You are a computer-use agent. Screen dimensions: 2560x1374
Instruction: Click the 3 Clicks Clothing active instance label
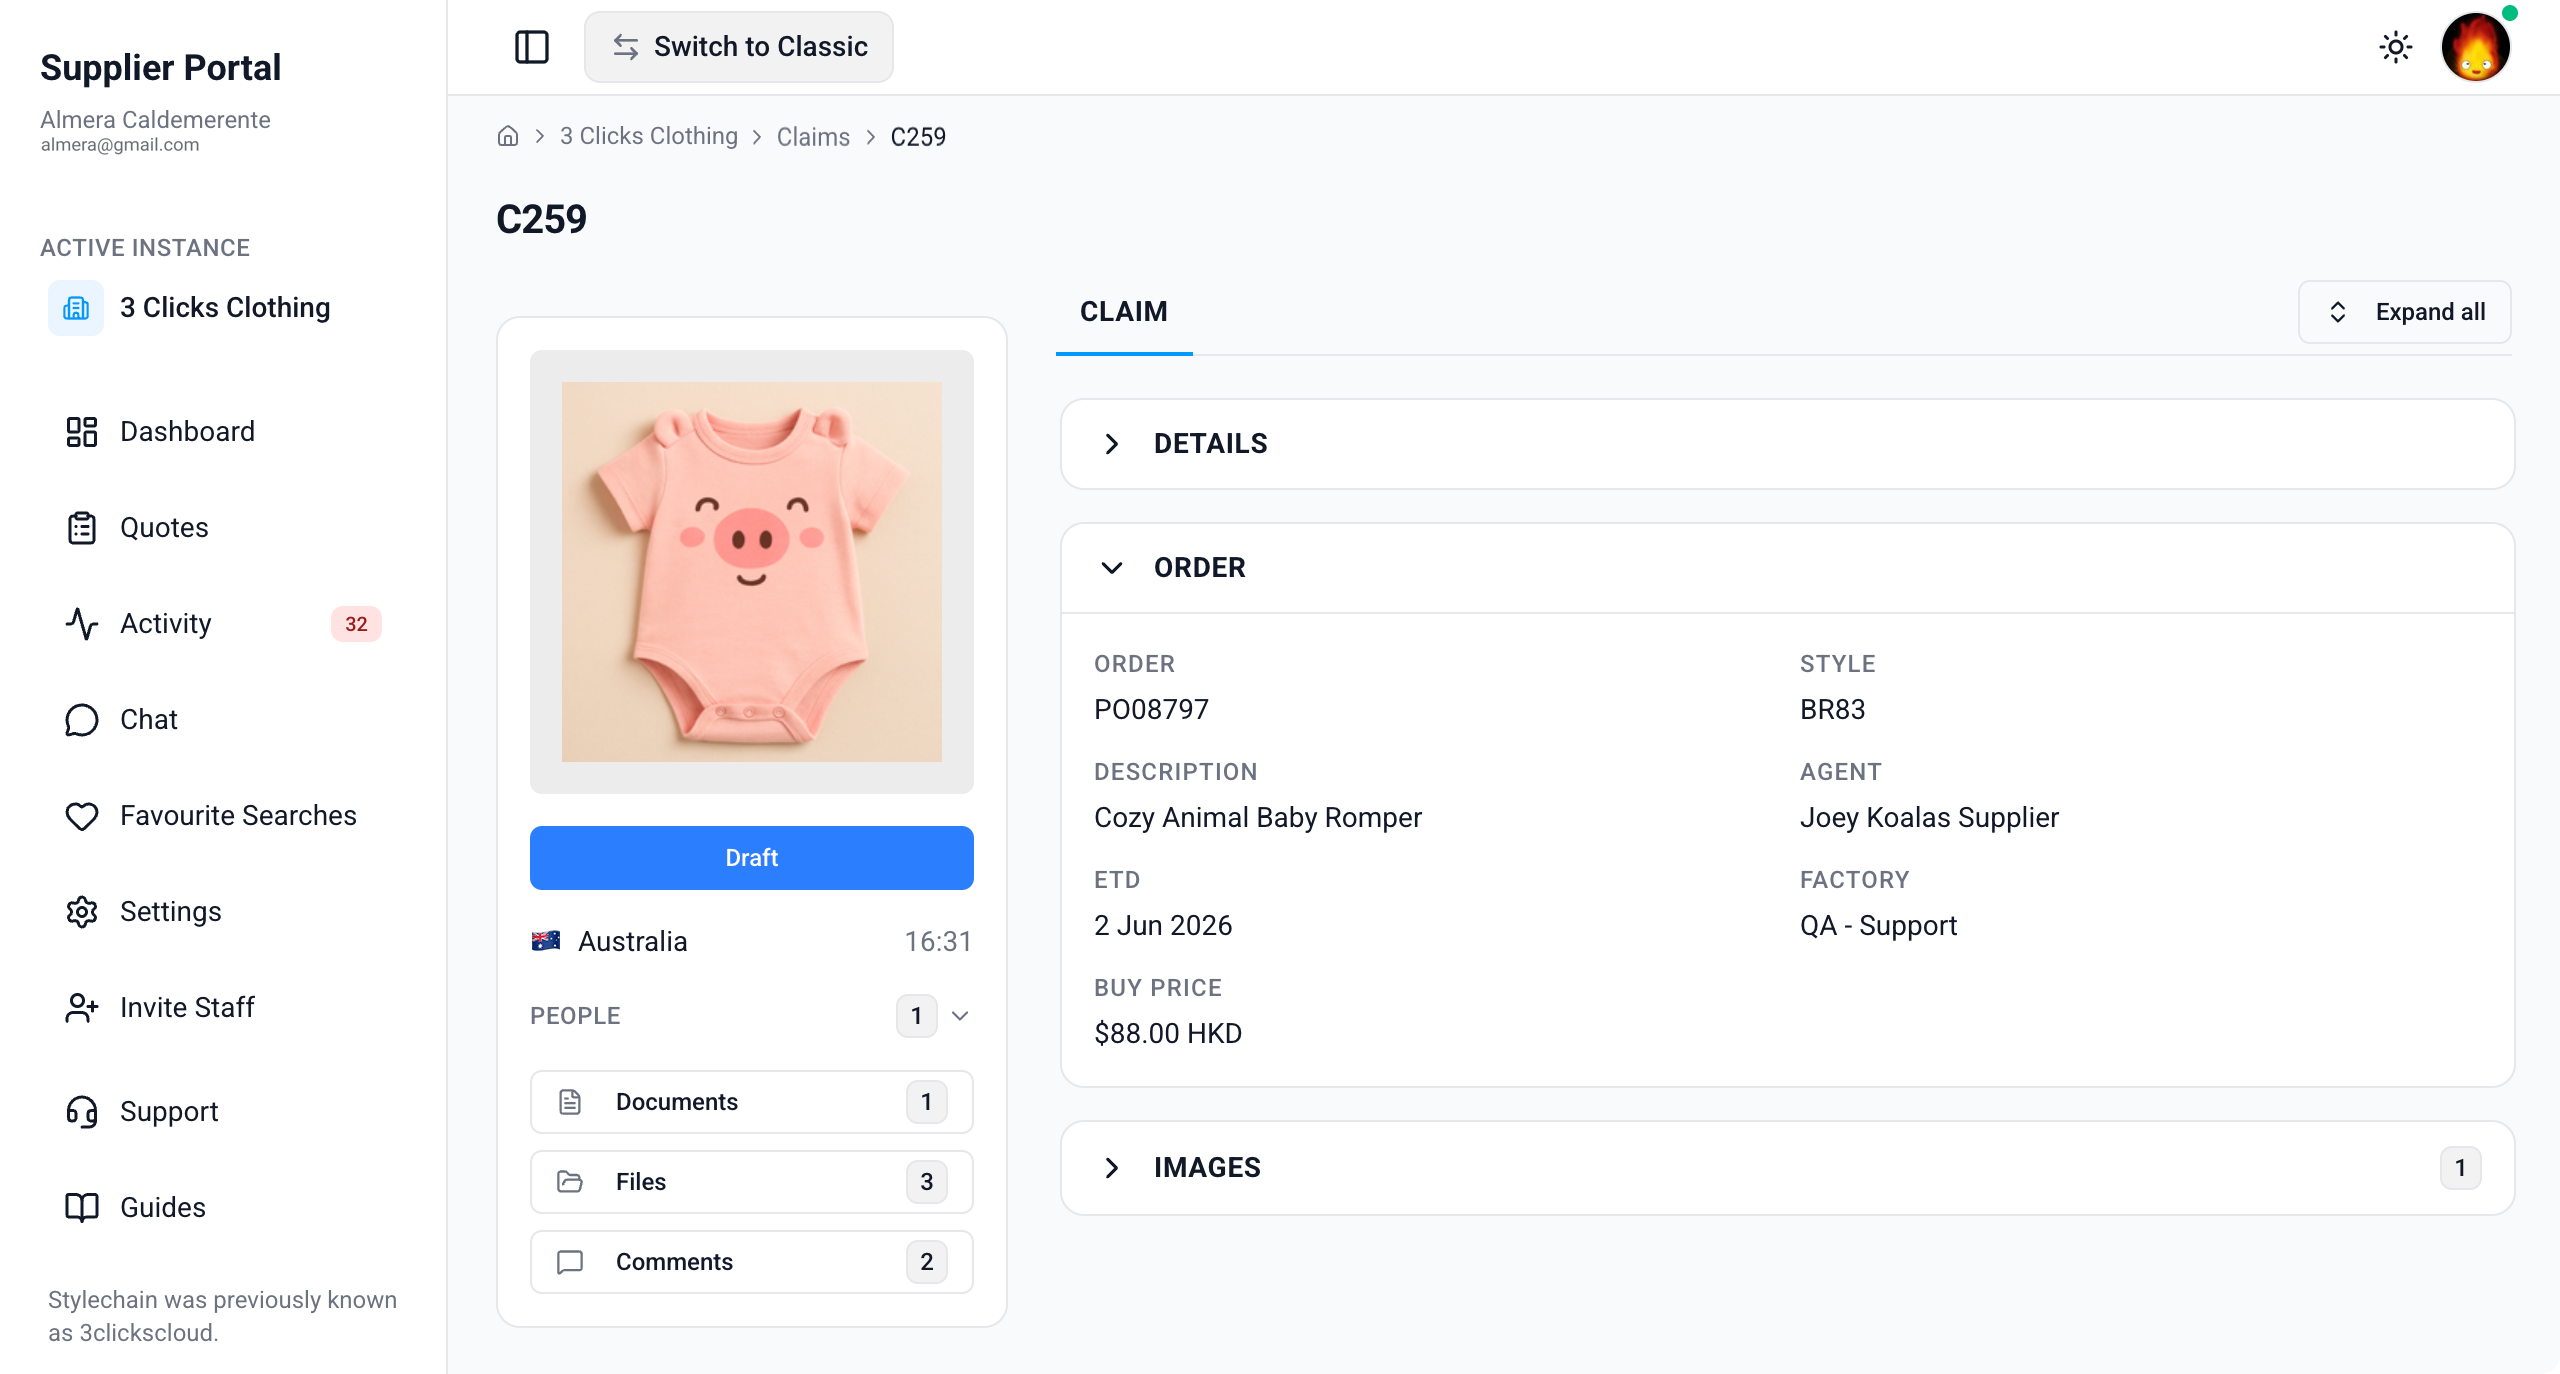225,308
